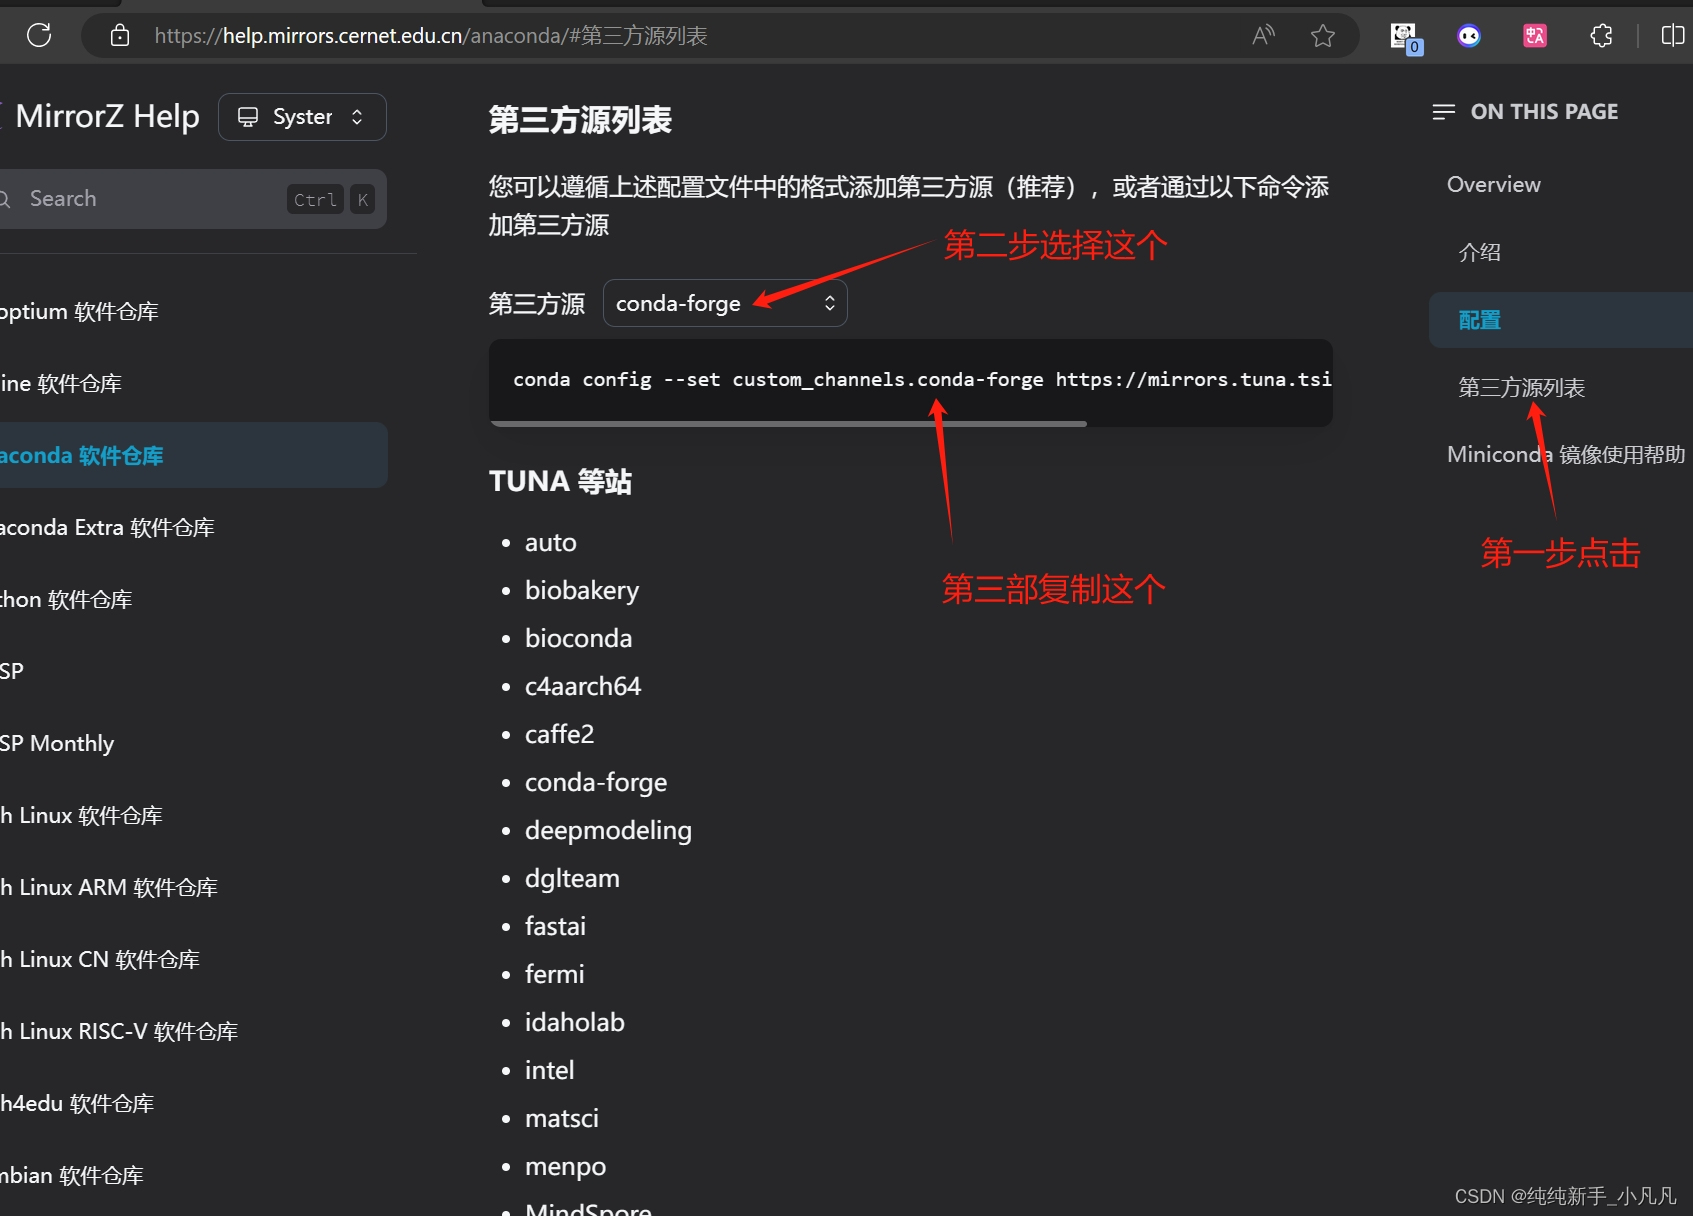Open Miniconda 镜像使用帮助 outline link

point(1566,455)
